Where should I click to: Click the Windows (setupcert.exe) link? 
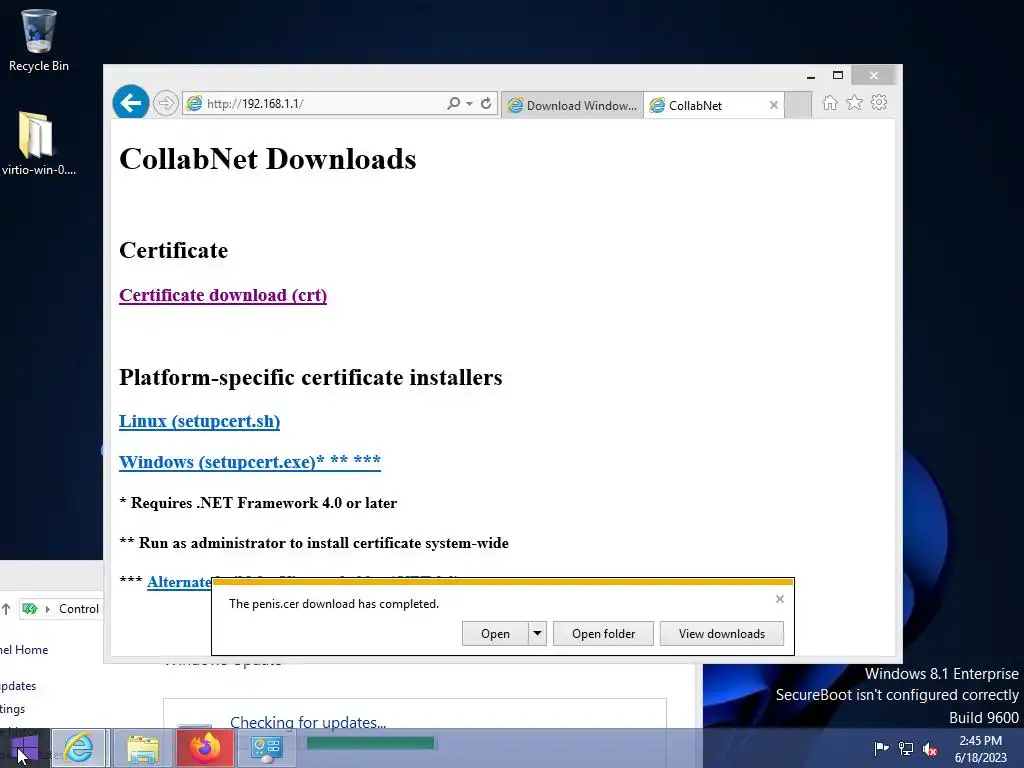click(249, 462)
